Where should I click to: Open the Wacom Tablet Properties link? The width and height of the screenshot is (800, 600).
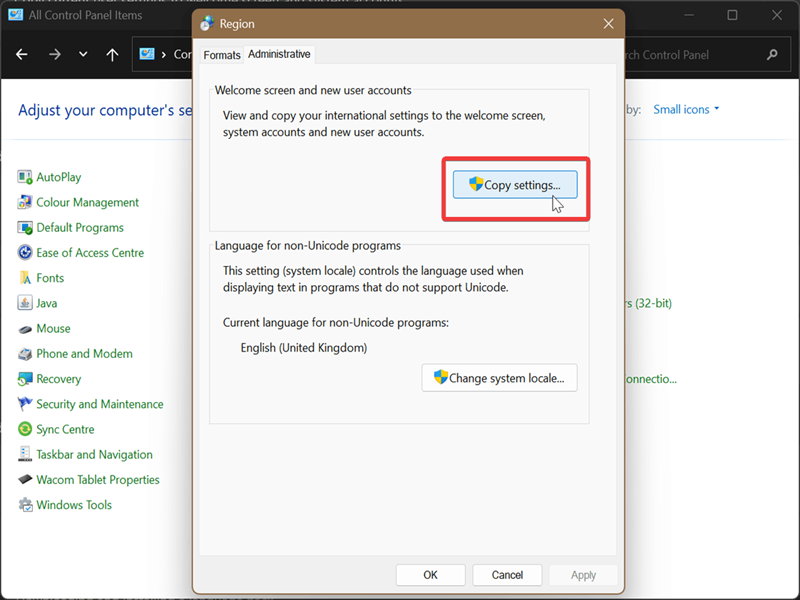pyautogui.click(x=98, y=480)
